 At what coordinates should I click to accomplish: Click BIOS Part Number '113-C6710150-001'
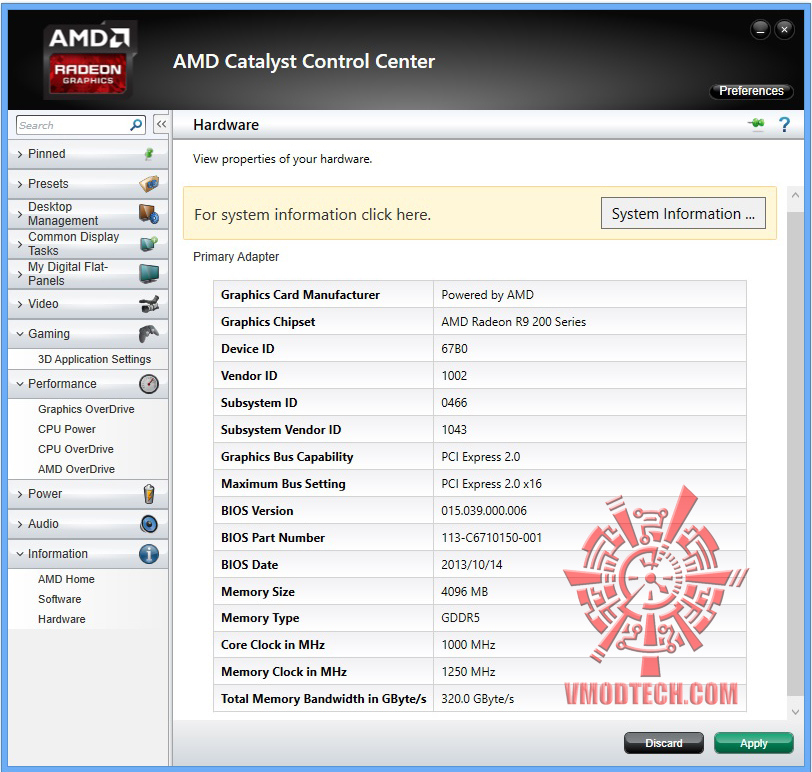point(491,537)
